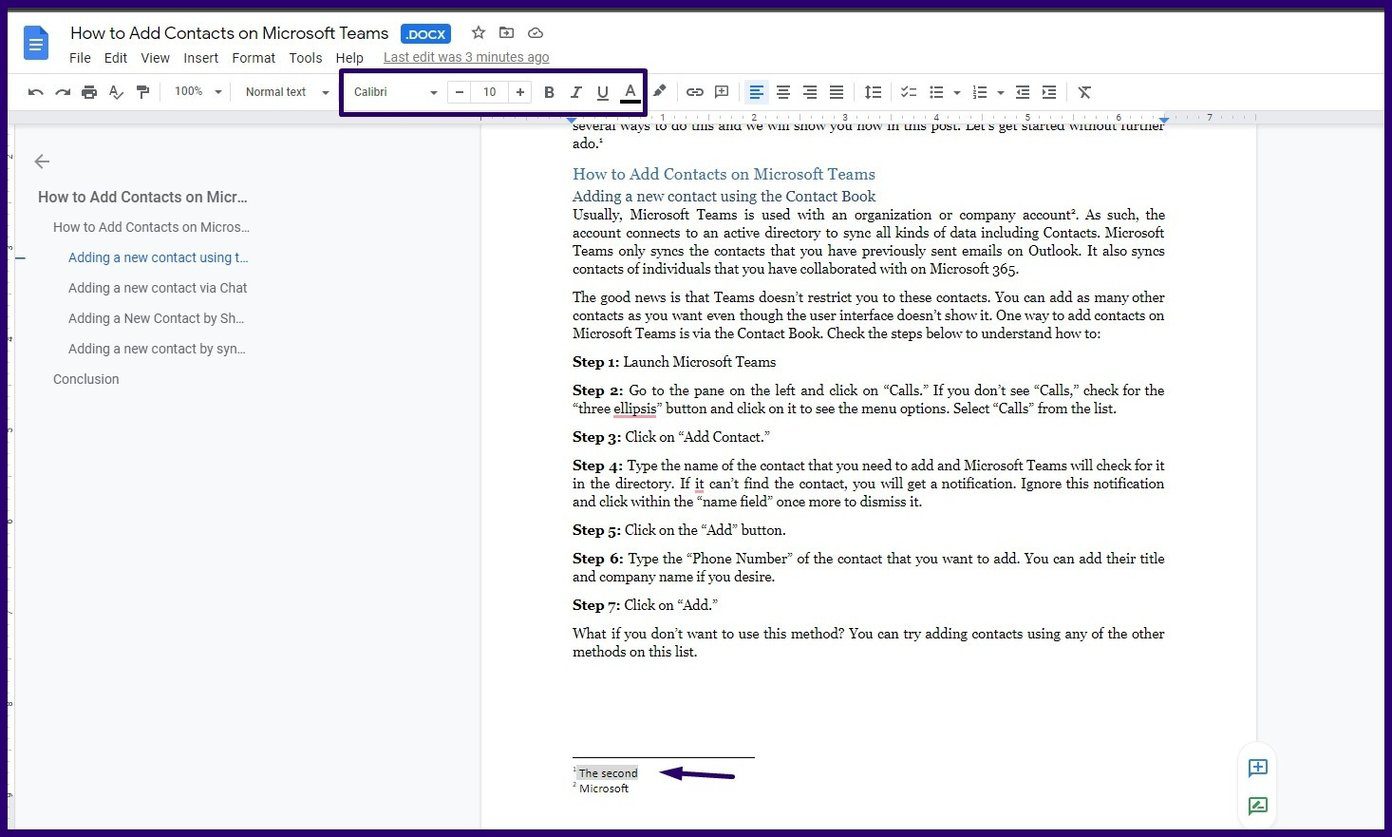The width and height of the screenshot is (1392, 837).
Task: Set center text alignment
Action: click(783, 92)
